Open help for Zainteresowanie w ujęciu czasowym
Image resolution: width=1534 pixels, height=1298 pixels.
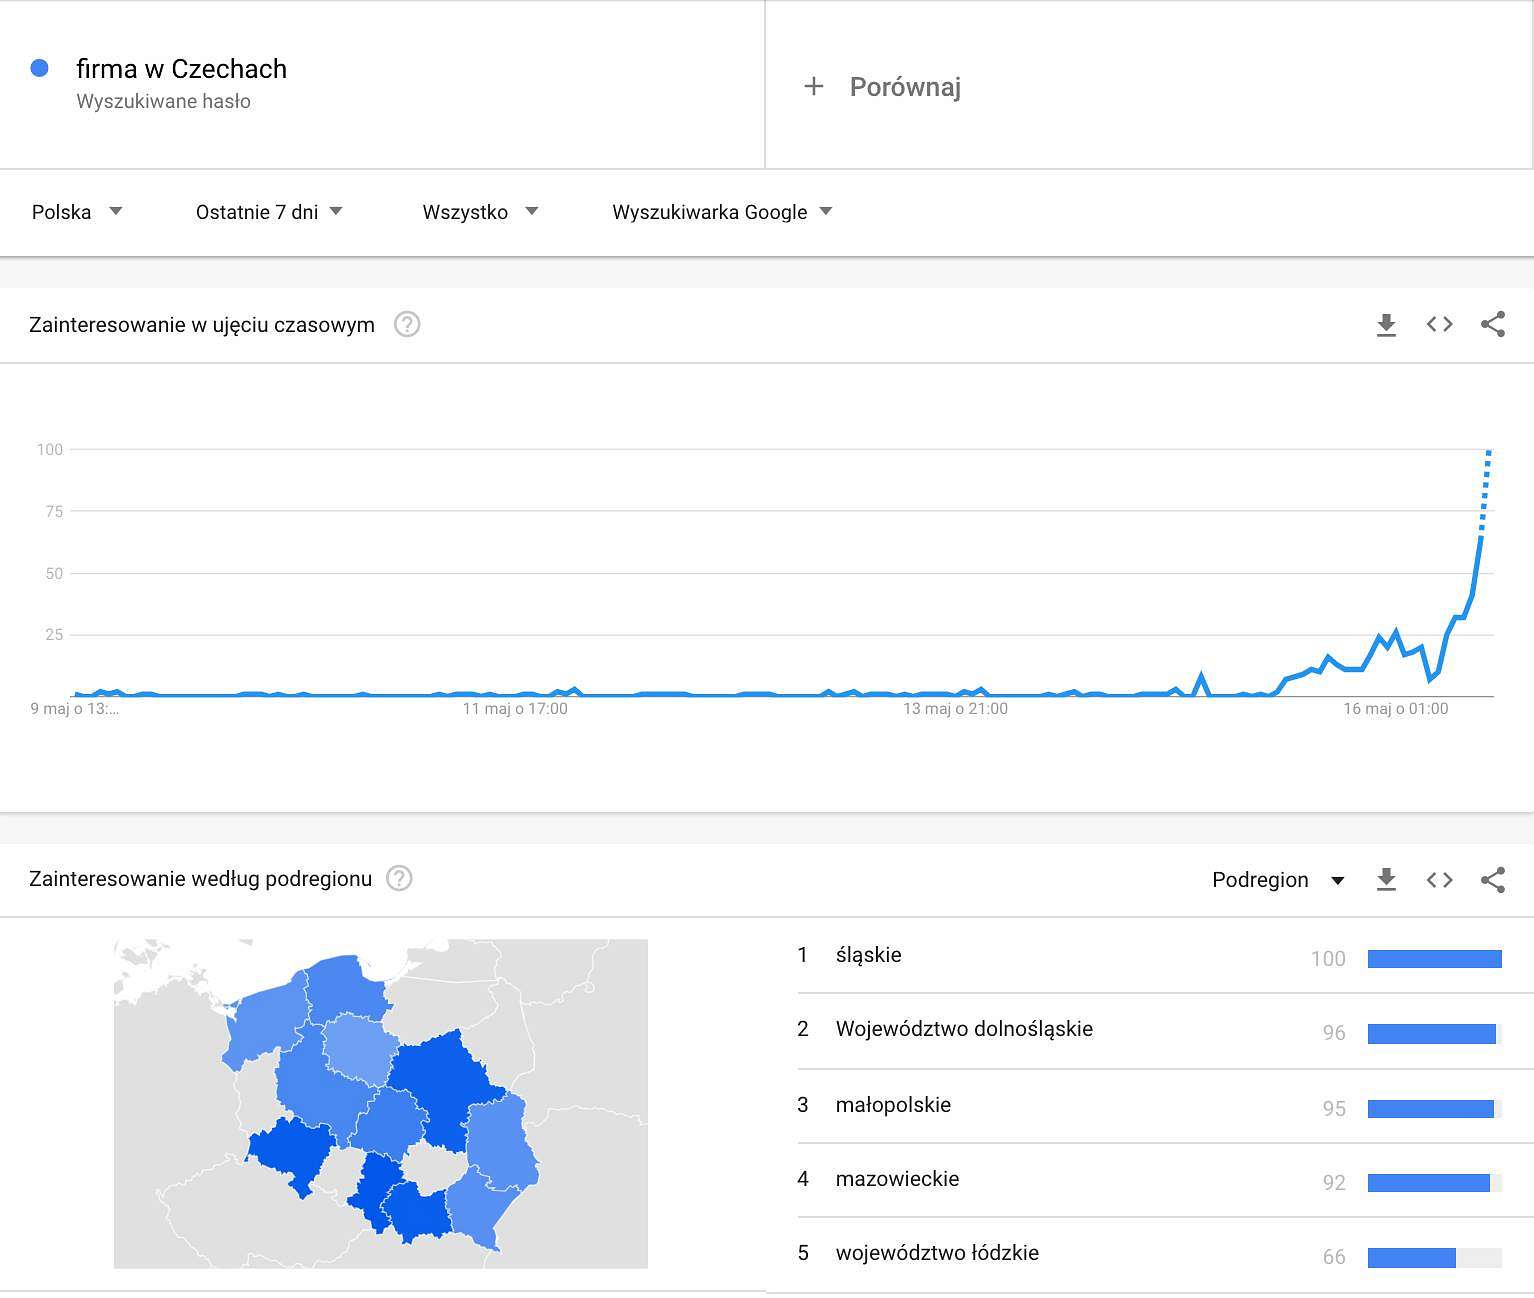point(407,324)
